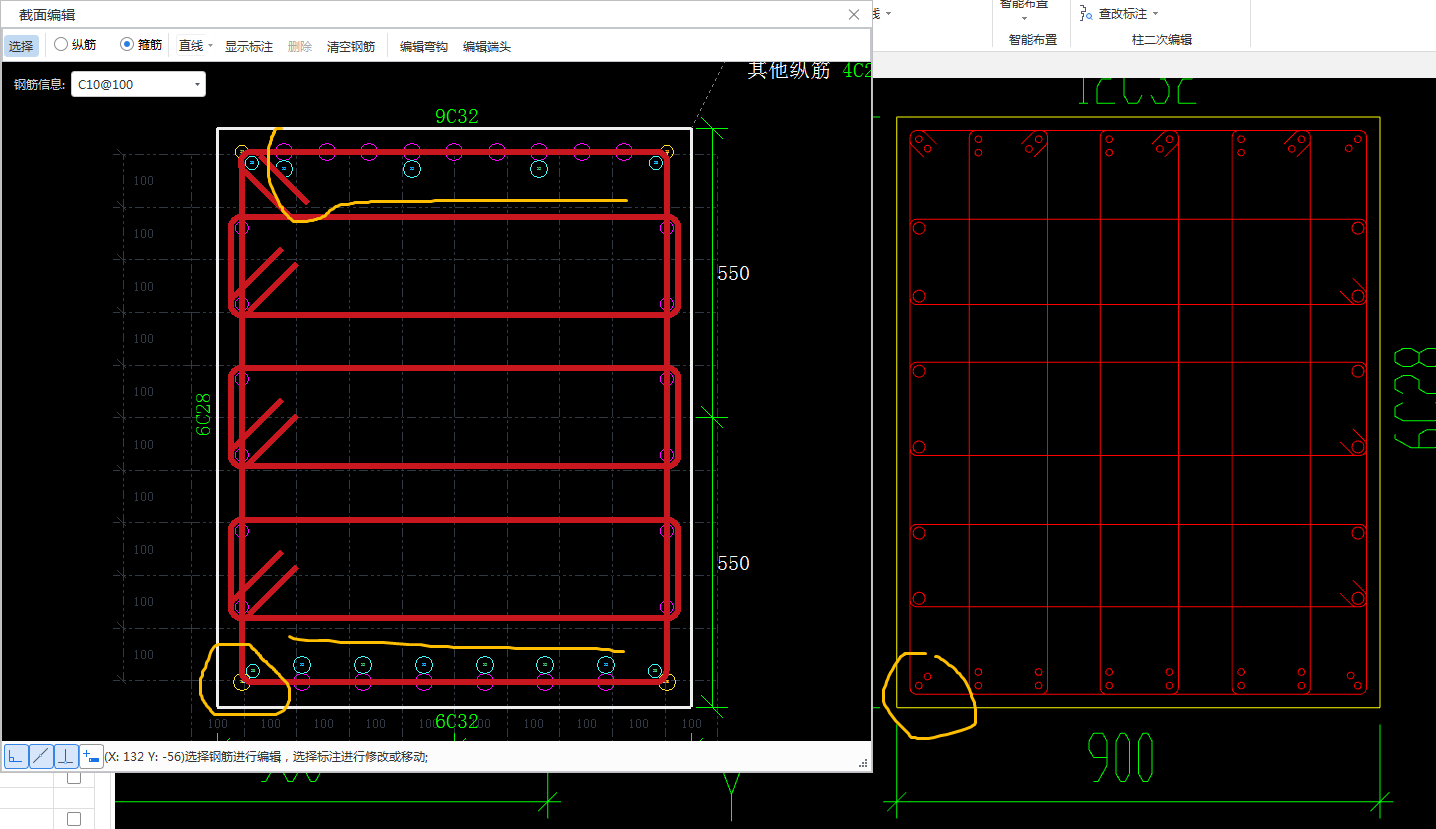Click the dynamic coordinate input icon

[91, 757]
